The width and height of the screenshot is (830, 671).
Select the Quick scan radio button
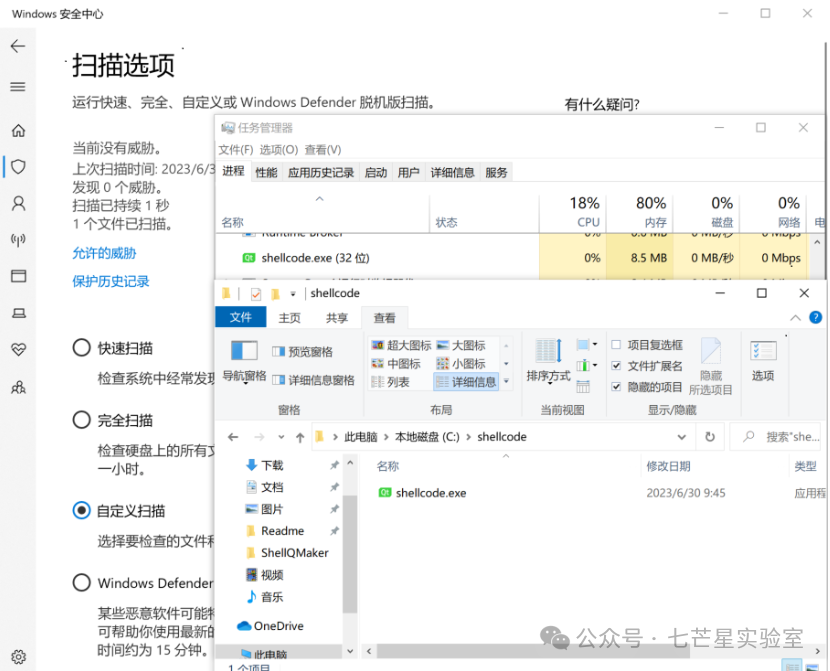pos(82,348)
